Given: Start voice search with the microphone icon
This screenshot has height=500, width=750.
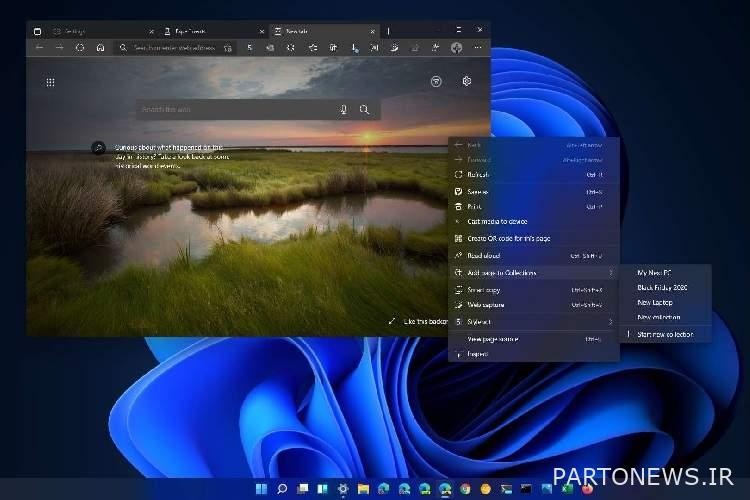Looking at the screenshot, I should click(343, 110).
